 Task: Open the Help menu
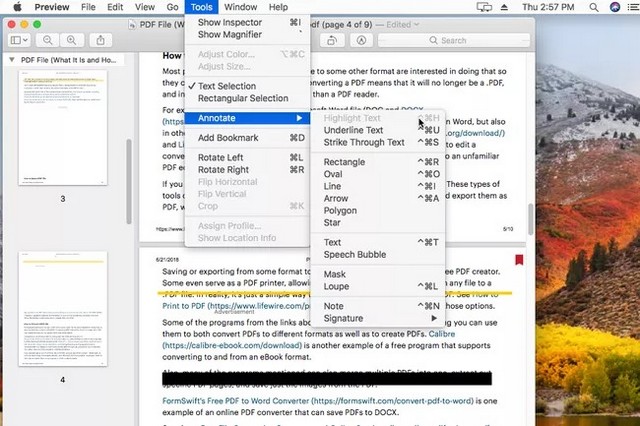[x=278, y=7]
